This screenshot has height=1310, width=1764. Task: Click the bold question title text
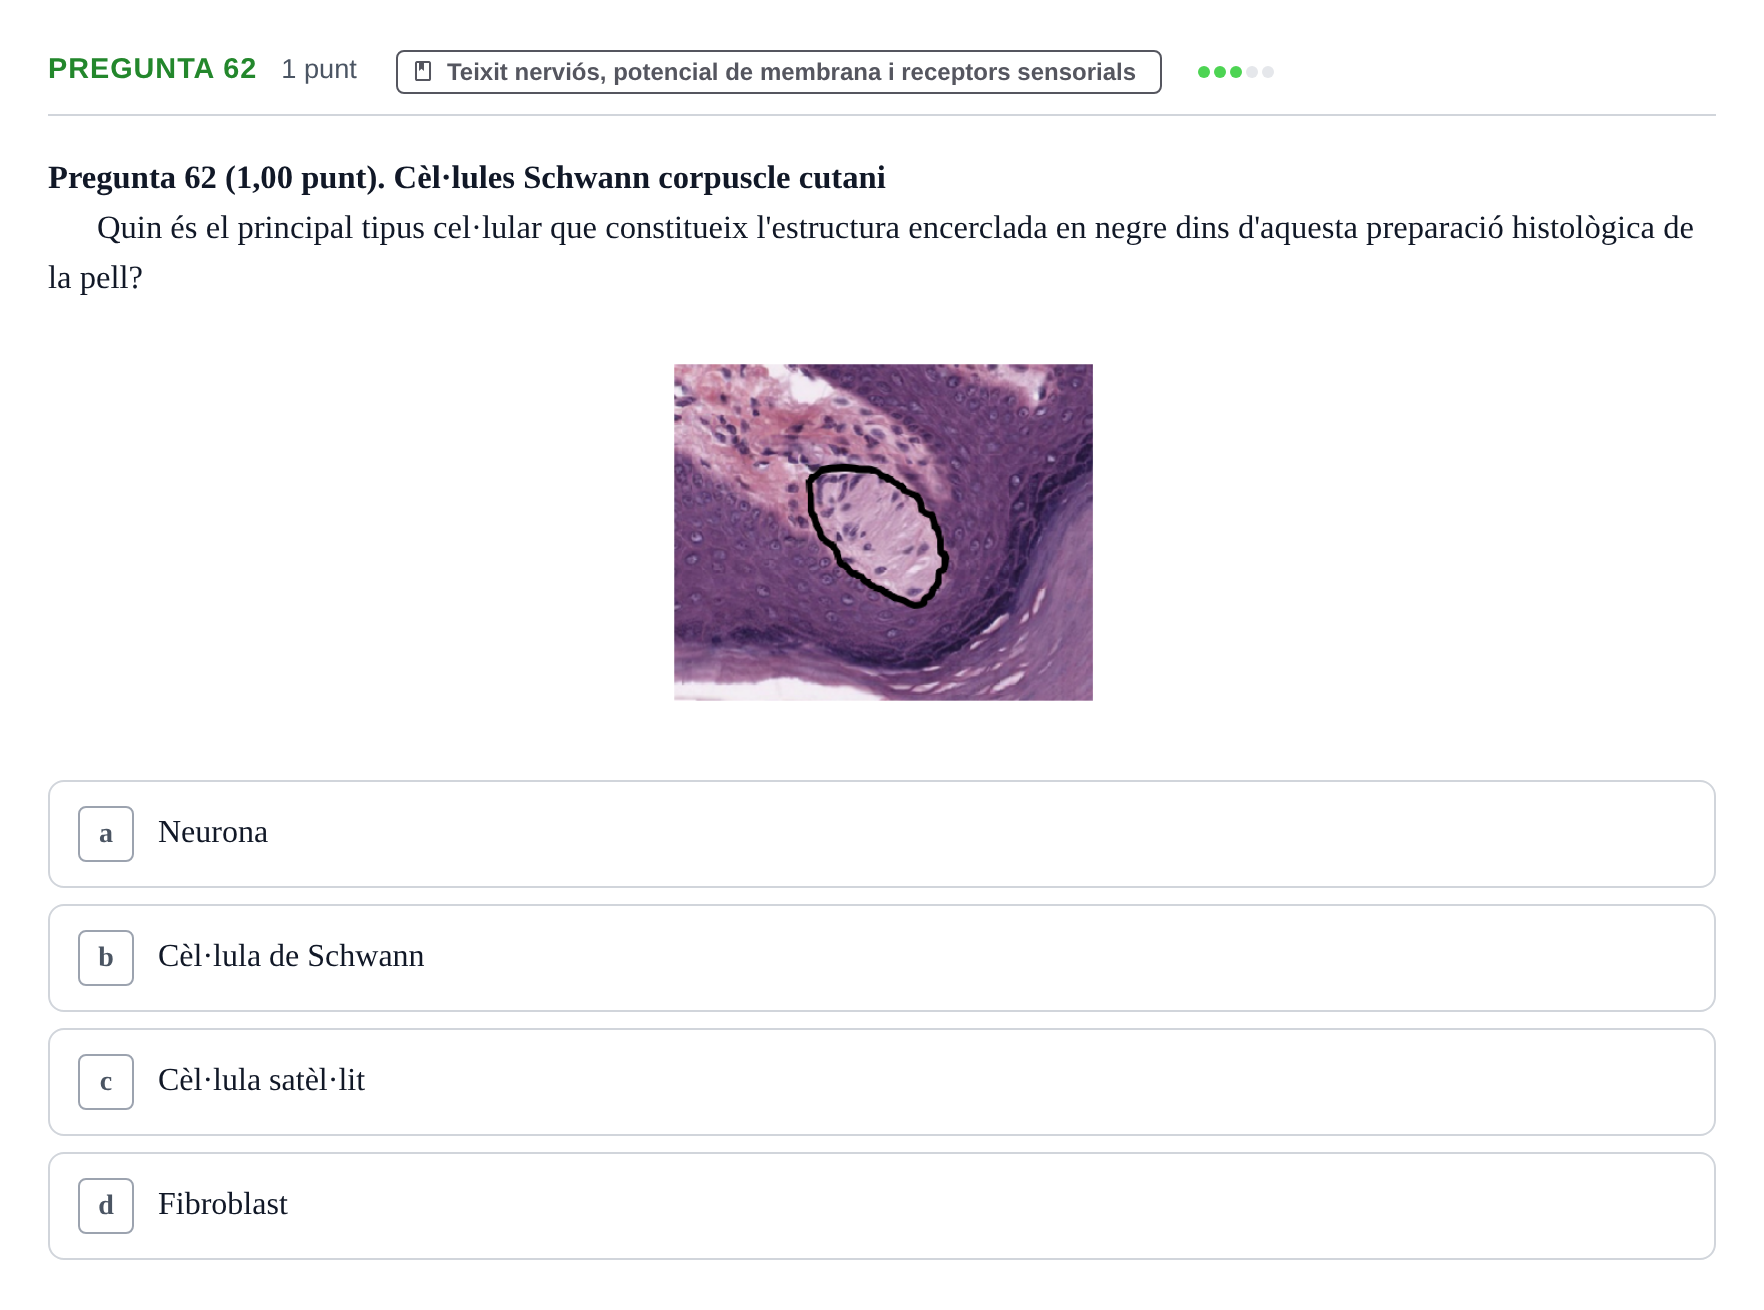pyautogui.click(x=467, y=178)
